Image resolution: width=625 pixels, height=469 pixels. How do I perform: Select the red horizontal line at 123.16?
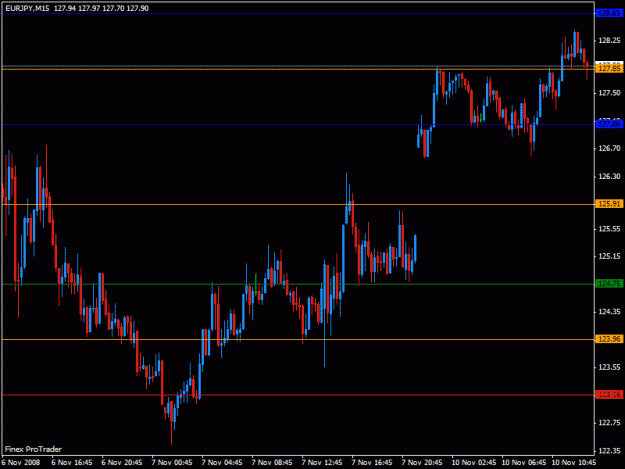[x=298, y=394]
